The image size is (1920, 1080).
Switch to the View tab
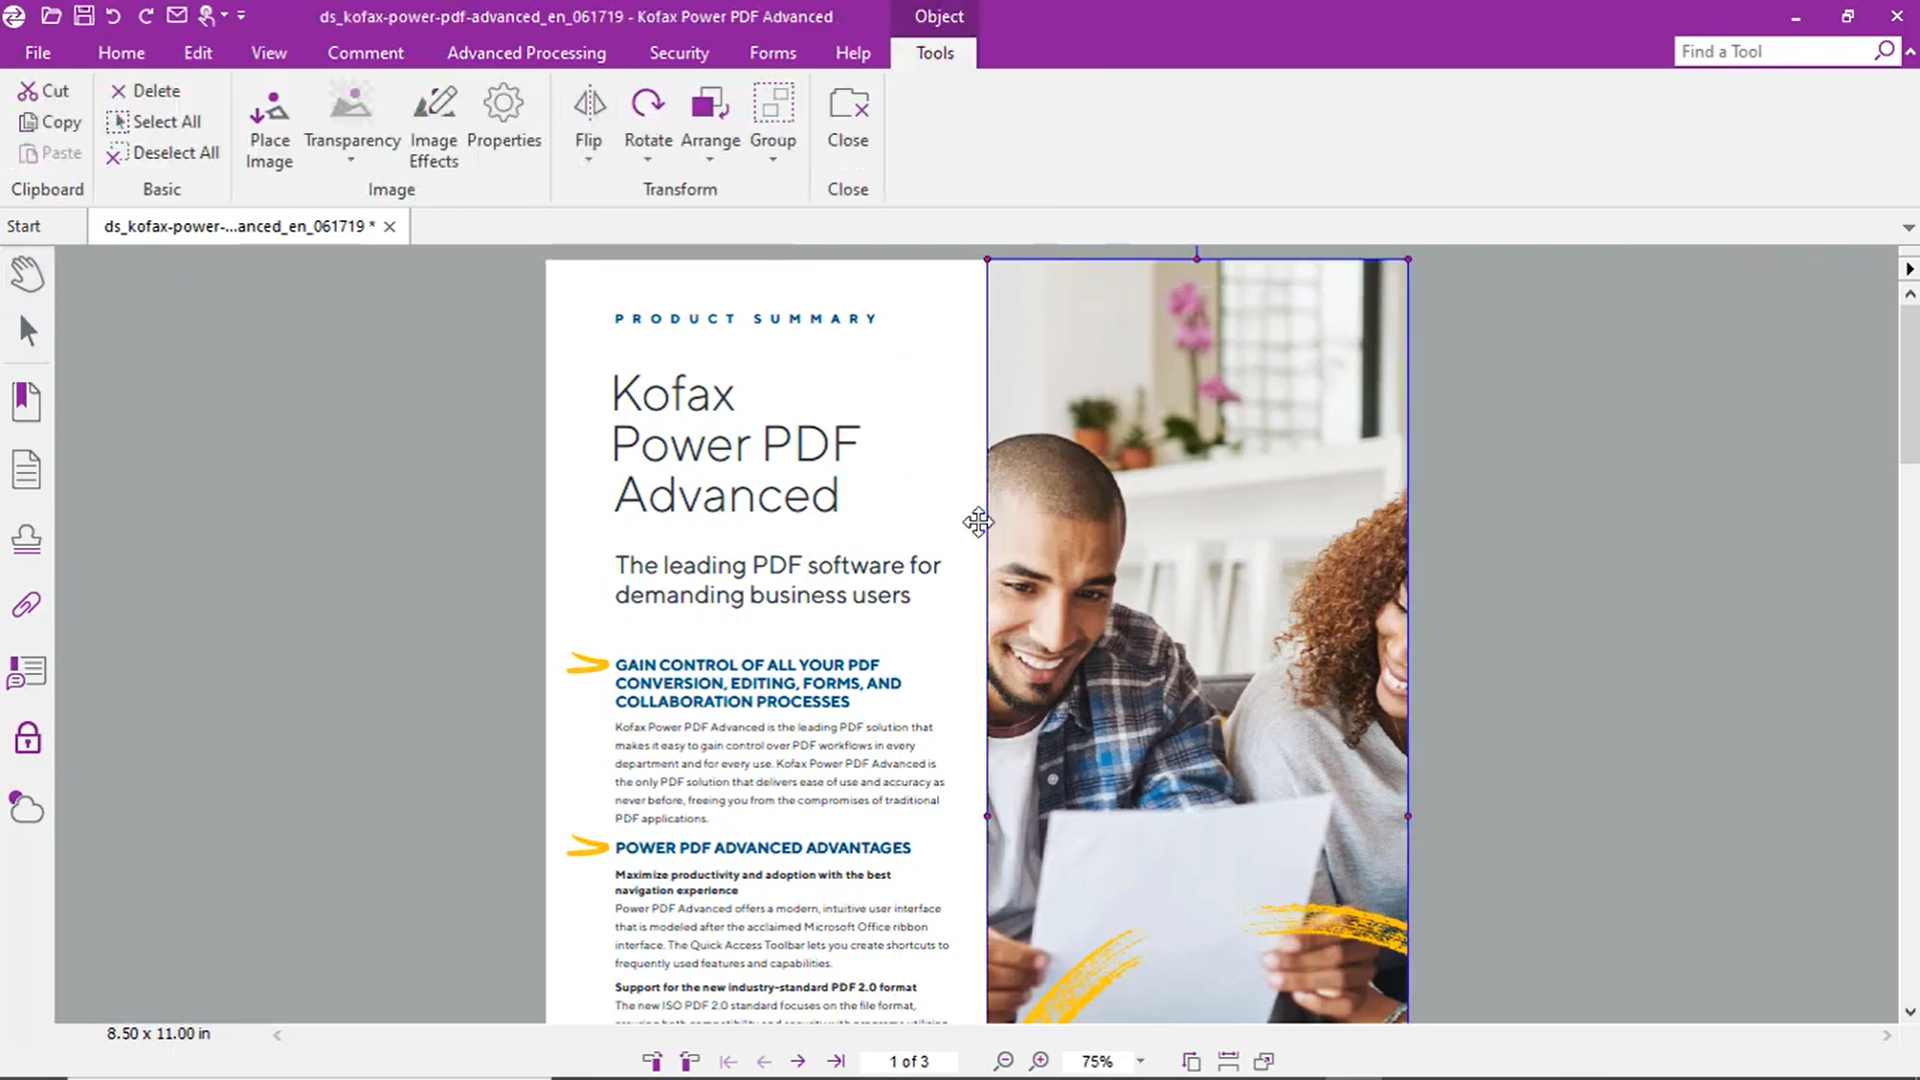tap(269, 53)
